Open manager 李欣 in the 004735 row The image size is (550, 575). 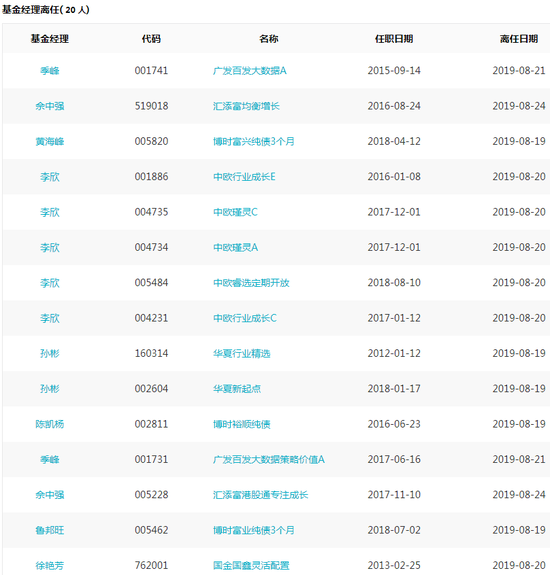click(50, 212)
